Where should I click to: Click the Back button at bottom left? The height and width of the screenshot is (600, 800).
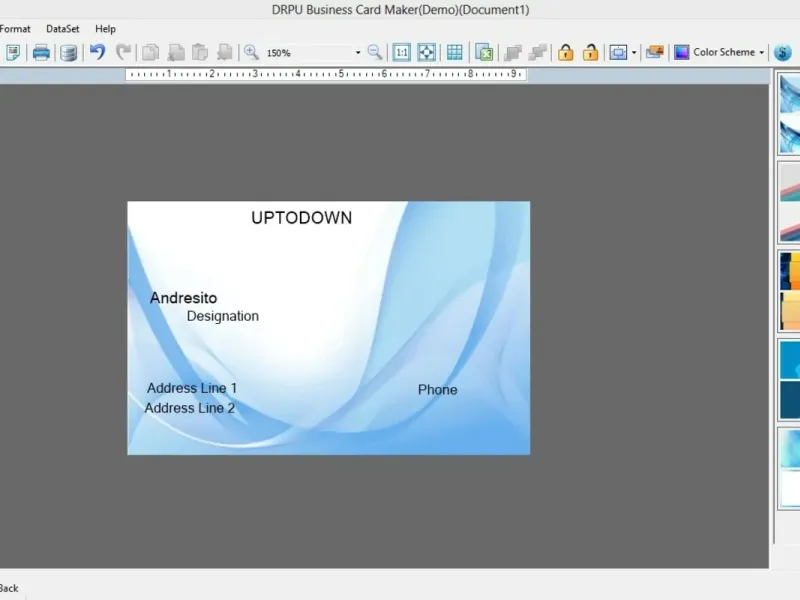point(9,588)
